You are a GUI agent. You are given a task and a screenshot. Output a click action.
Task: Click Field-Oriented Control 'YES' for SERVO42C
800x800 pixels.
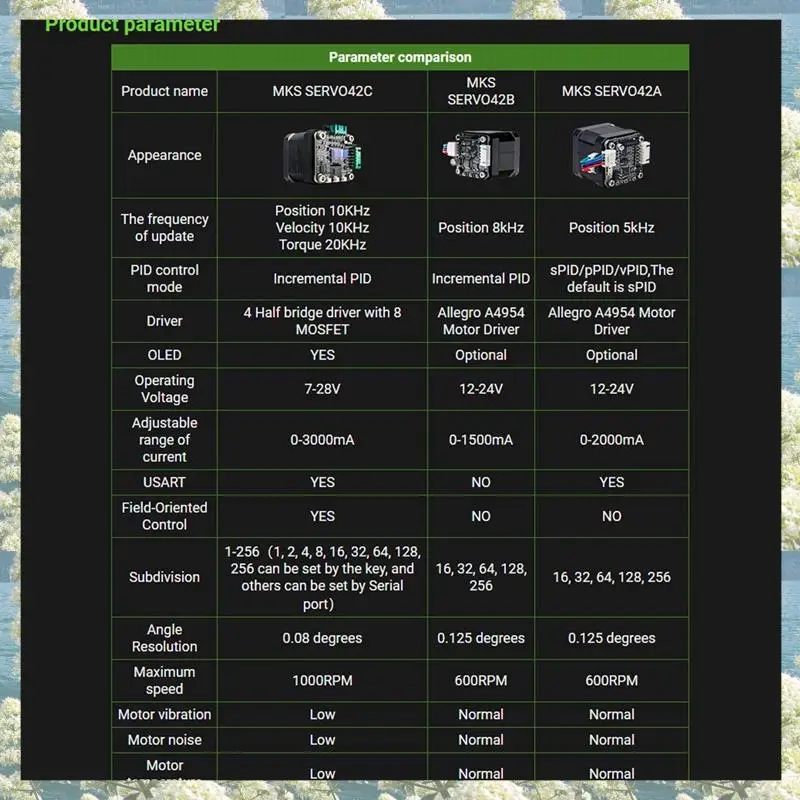[x=322, y=516]
